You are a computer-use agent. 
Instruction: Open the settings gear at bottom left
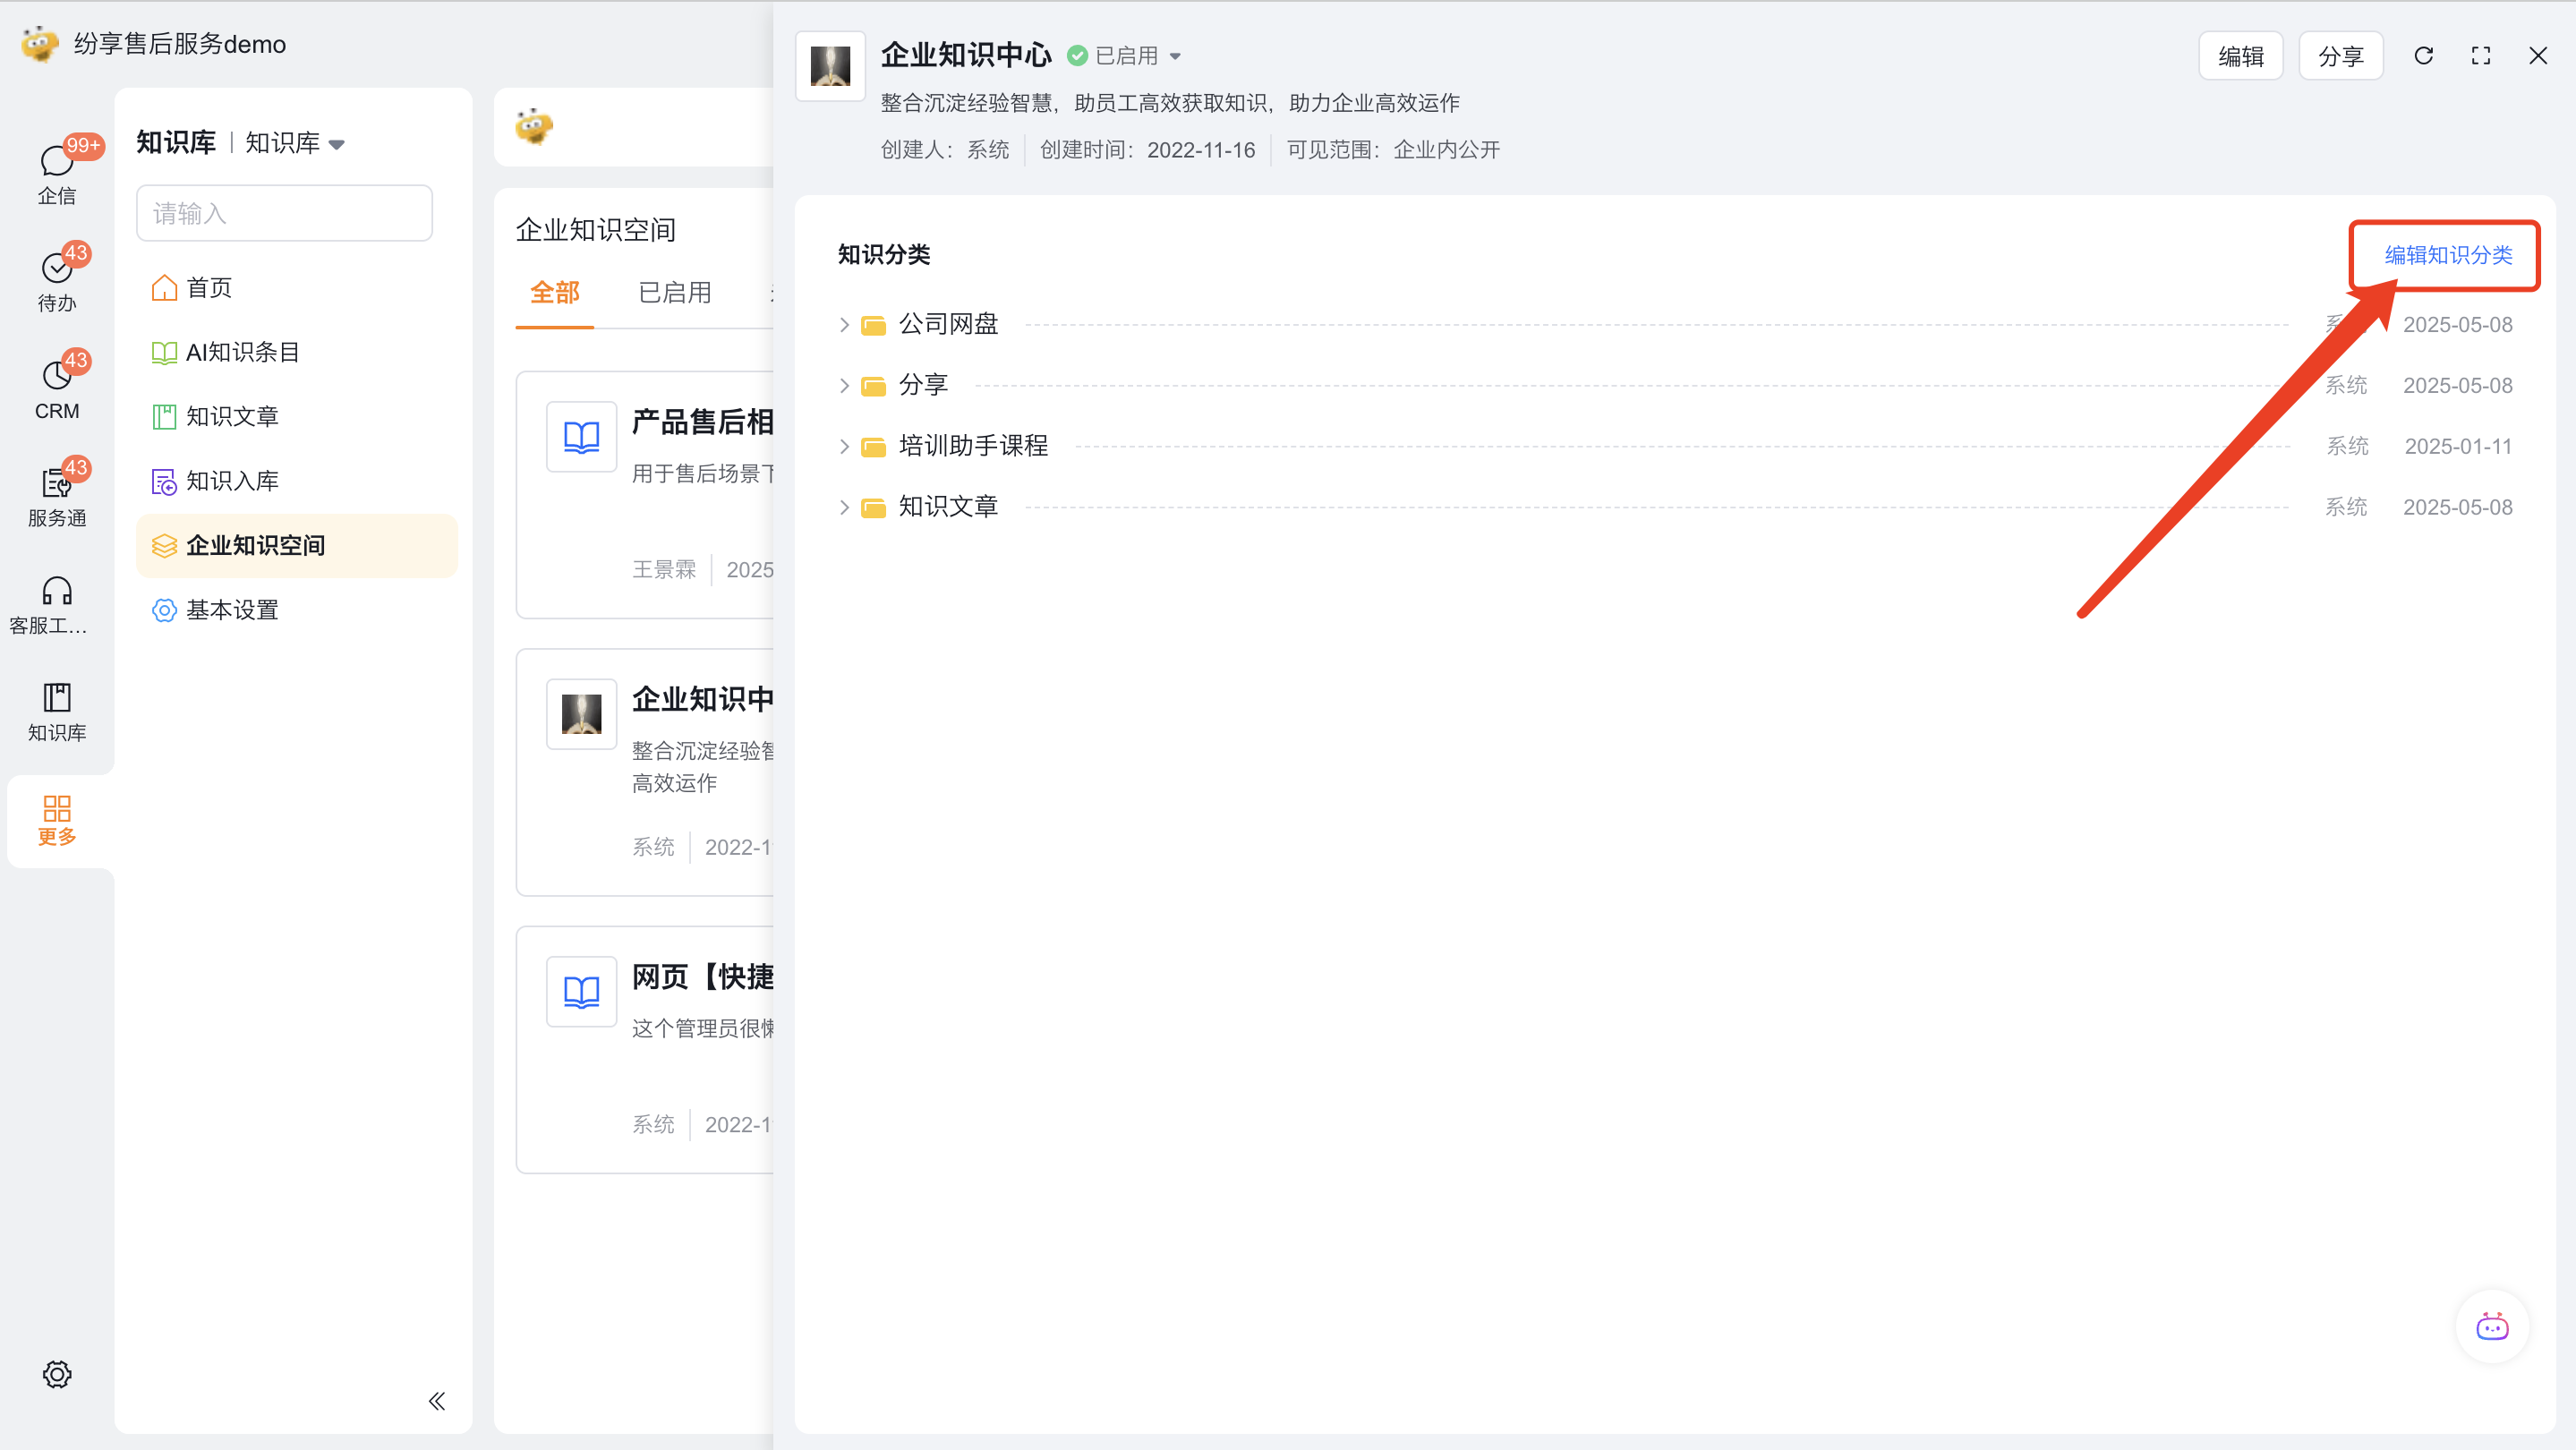click(x=57, y=1374)
